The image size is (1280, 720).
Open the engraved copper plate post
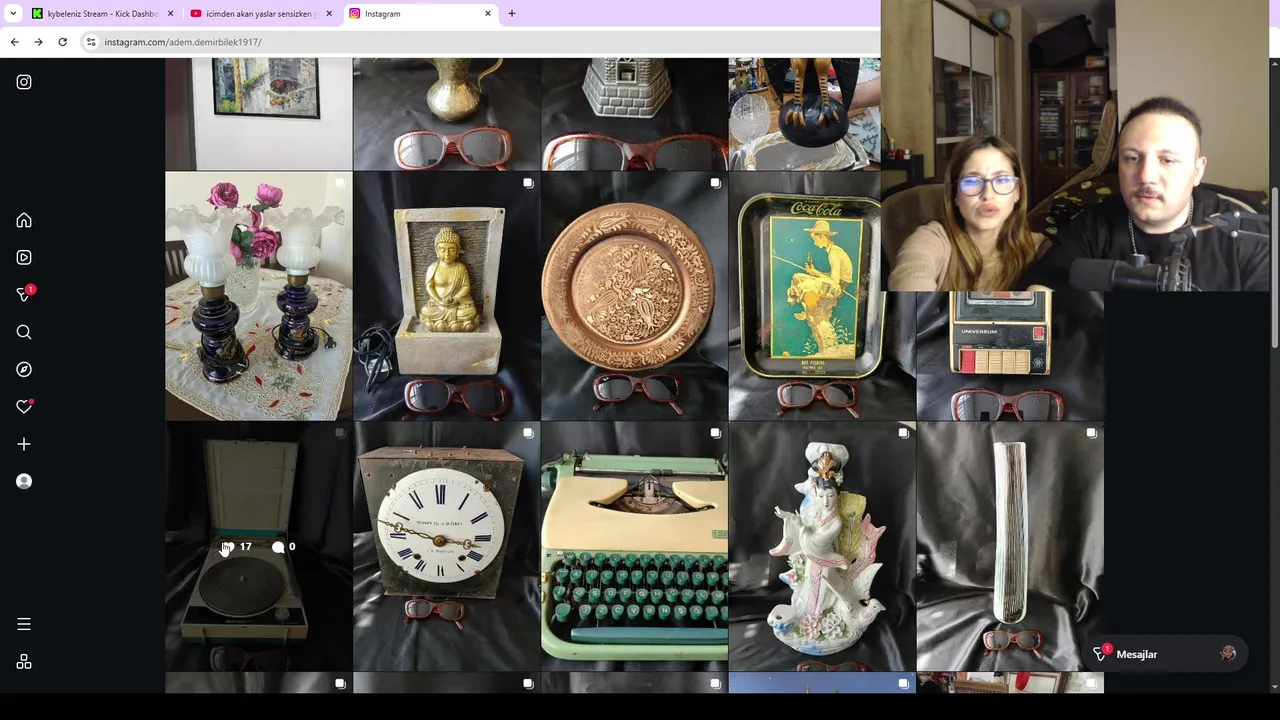(x=634, y=296)
